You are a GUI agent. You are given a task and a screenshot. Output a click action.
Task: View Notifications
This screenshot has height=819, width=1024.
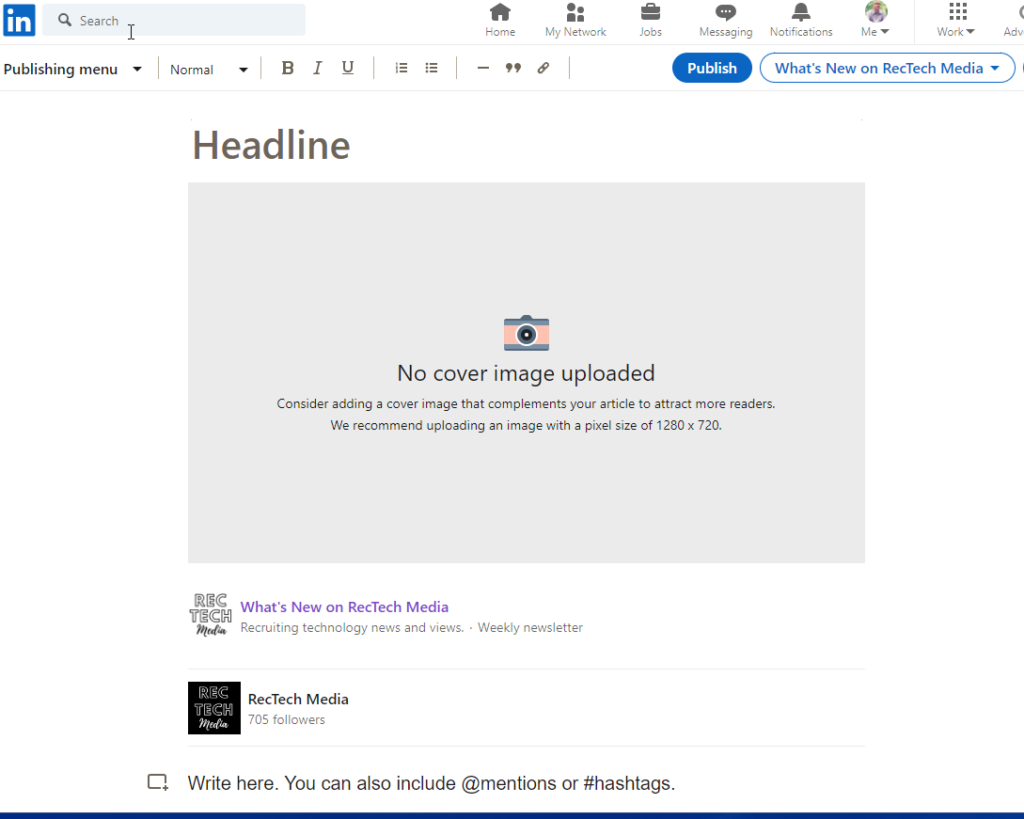point(801,20)
